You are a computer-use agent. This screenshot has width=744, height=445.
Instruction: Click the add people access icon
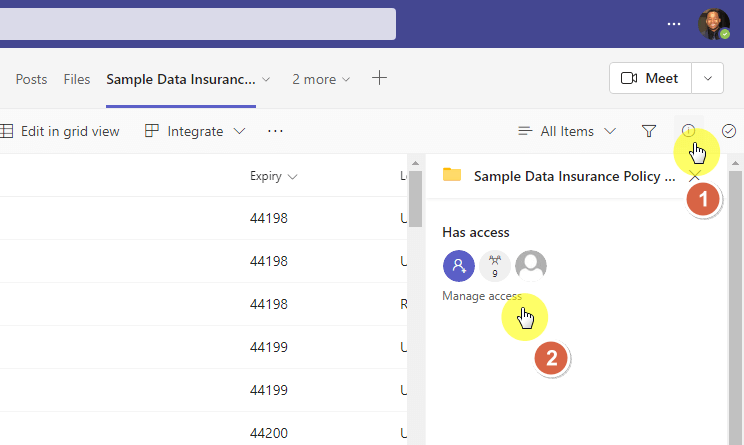(x=459, y=266)
